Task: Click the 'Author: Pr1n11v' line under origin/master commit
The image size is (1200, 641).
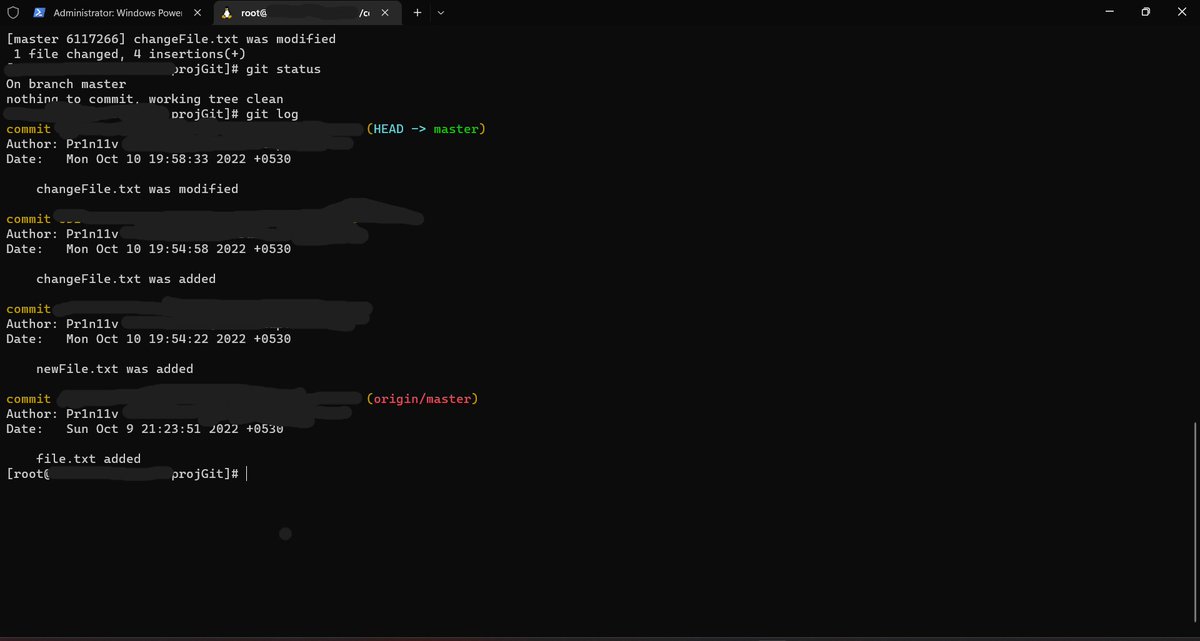Action: tap(62, 414)
